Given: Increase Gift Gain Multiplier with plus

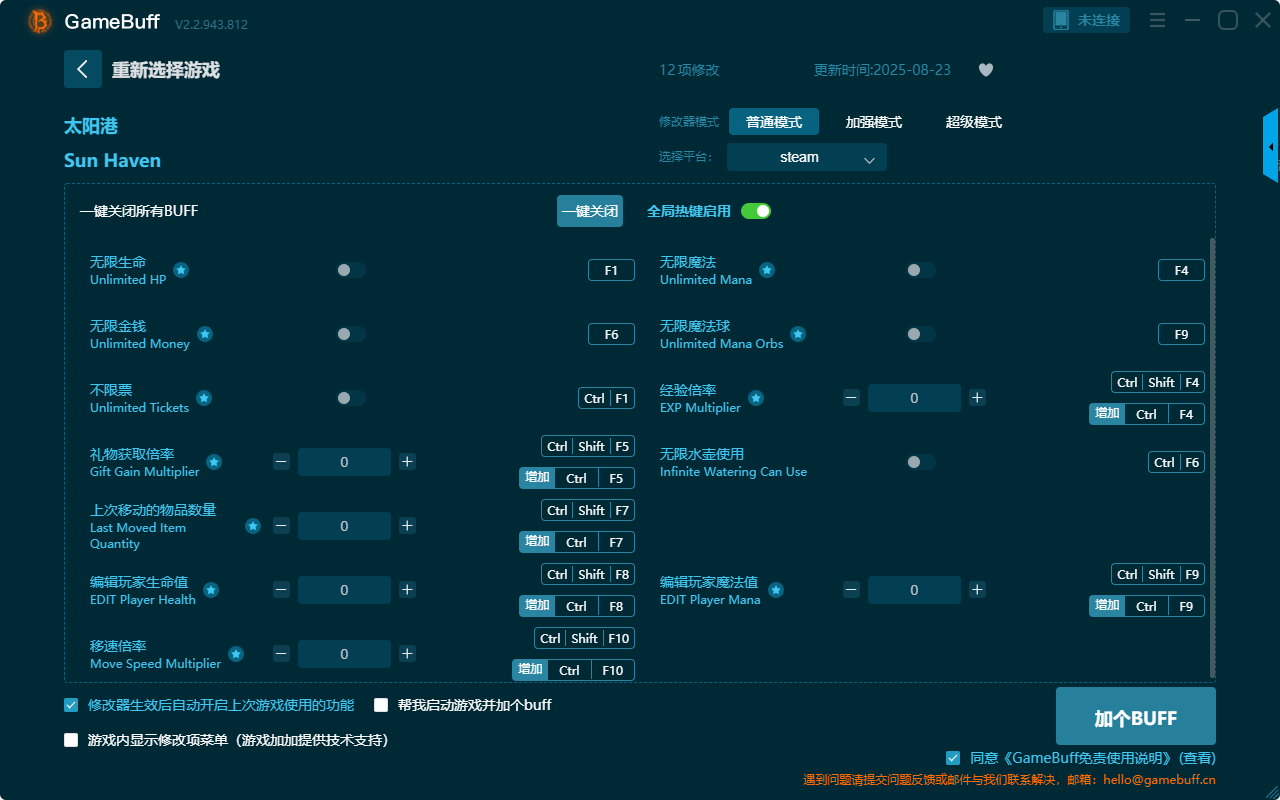Looking at the screenshot, I should point(407,462).
